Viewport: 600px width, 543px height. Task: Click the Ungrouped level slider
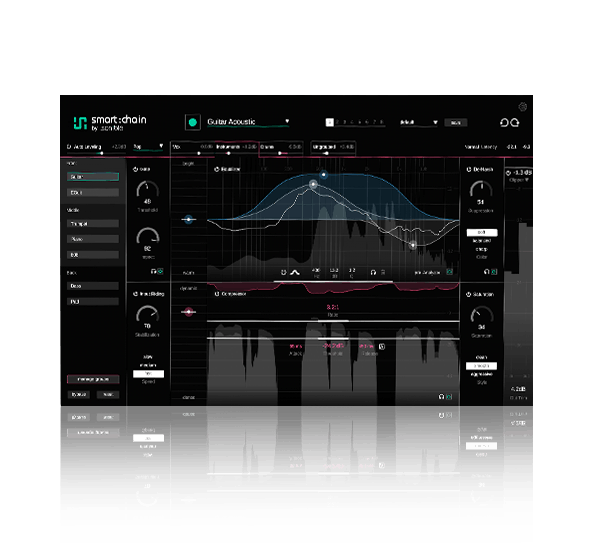[x=326, y=153]
